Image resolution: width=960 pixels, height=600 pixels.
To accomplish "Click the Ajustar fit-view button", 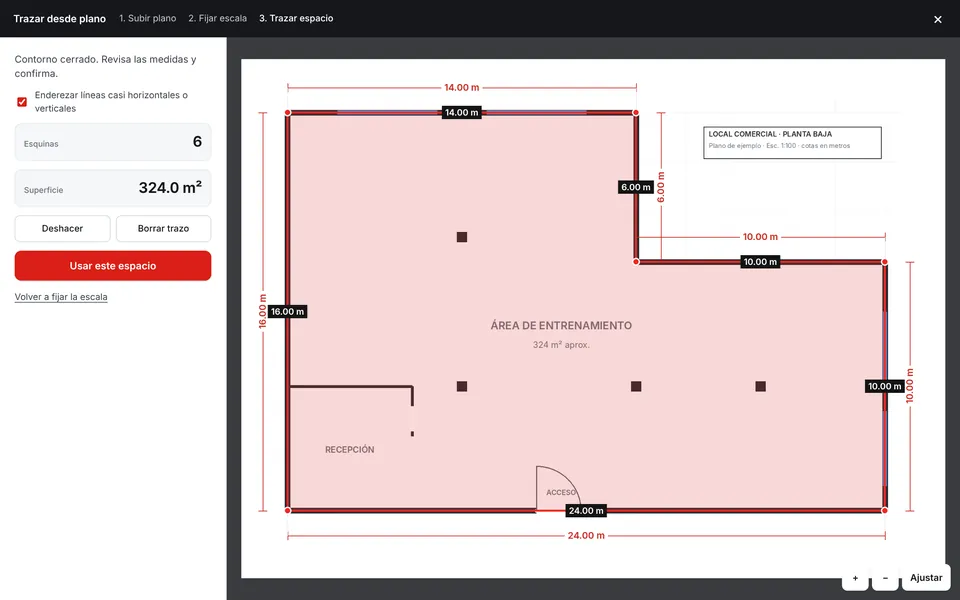I will point(926,577).
